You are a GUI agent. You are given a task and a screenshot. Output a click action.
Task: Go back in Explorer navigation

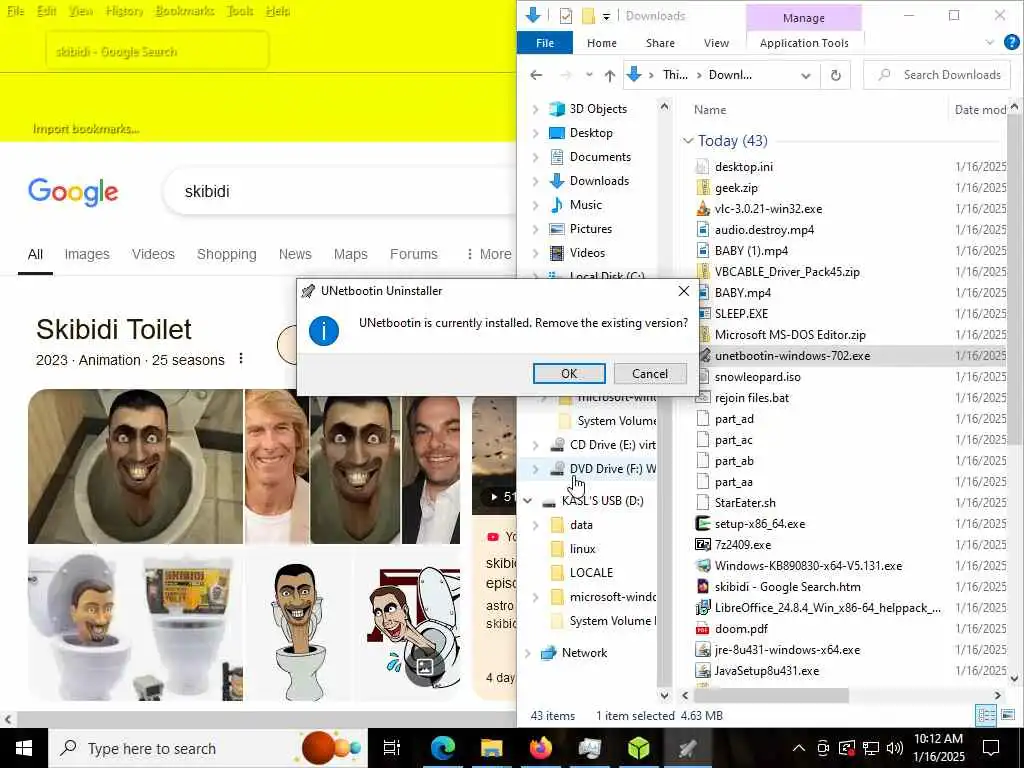coord(536,75)
